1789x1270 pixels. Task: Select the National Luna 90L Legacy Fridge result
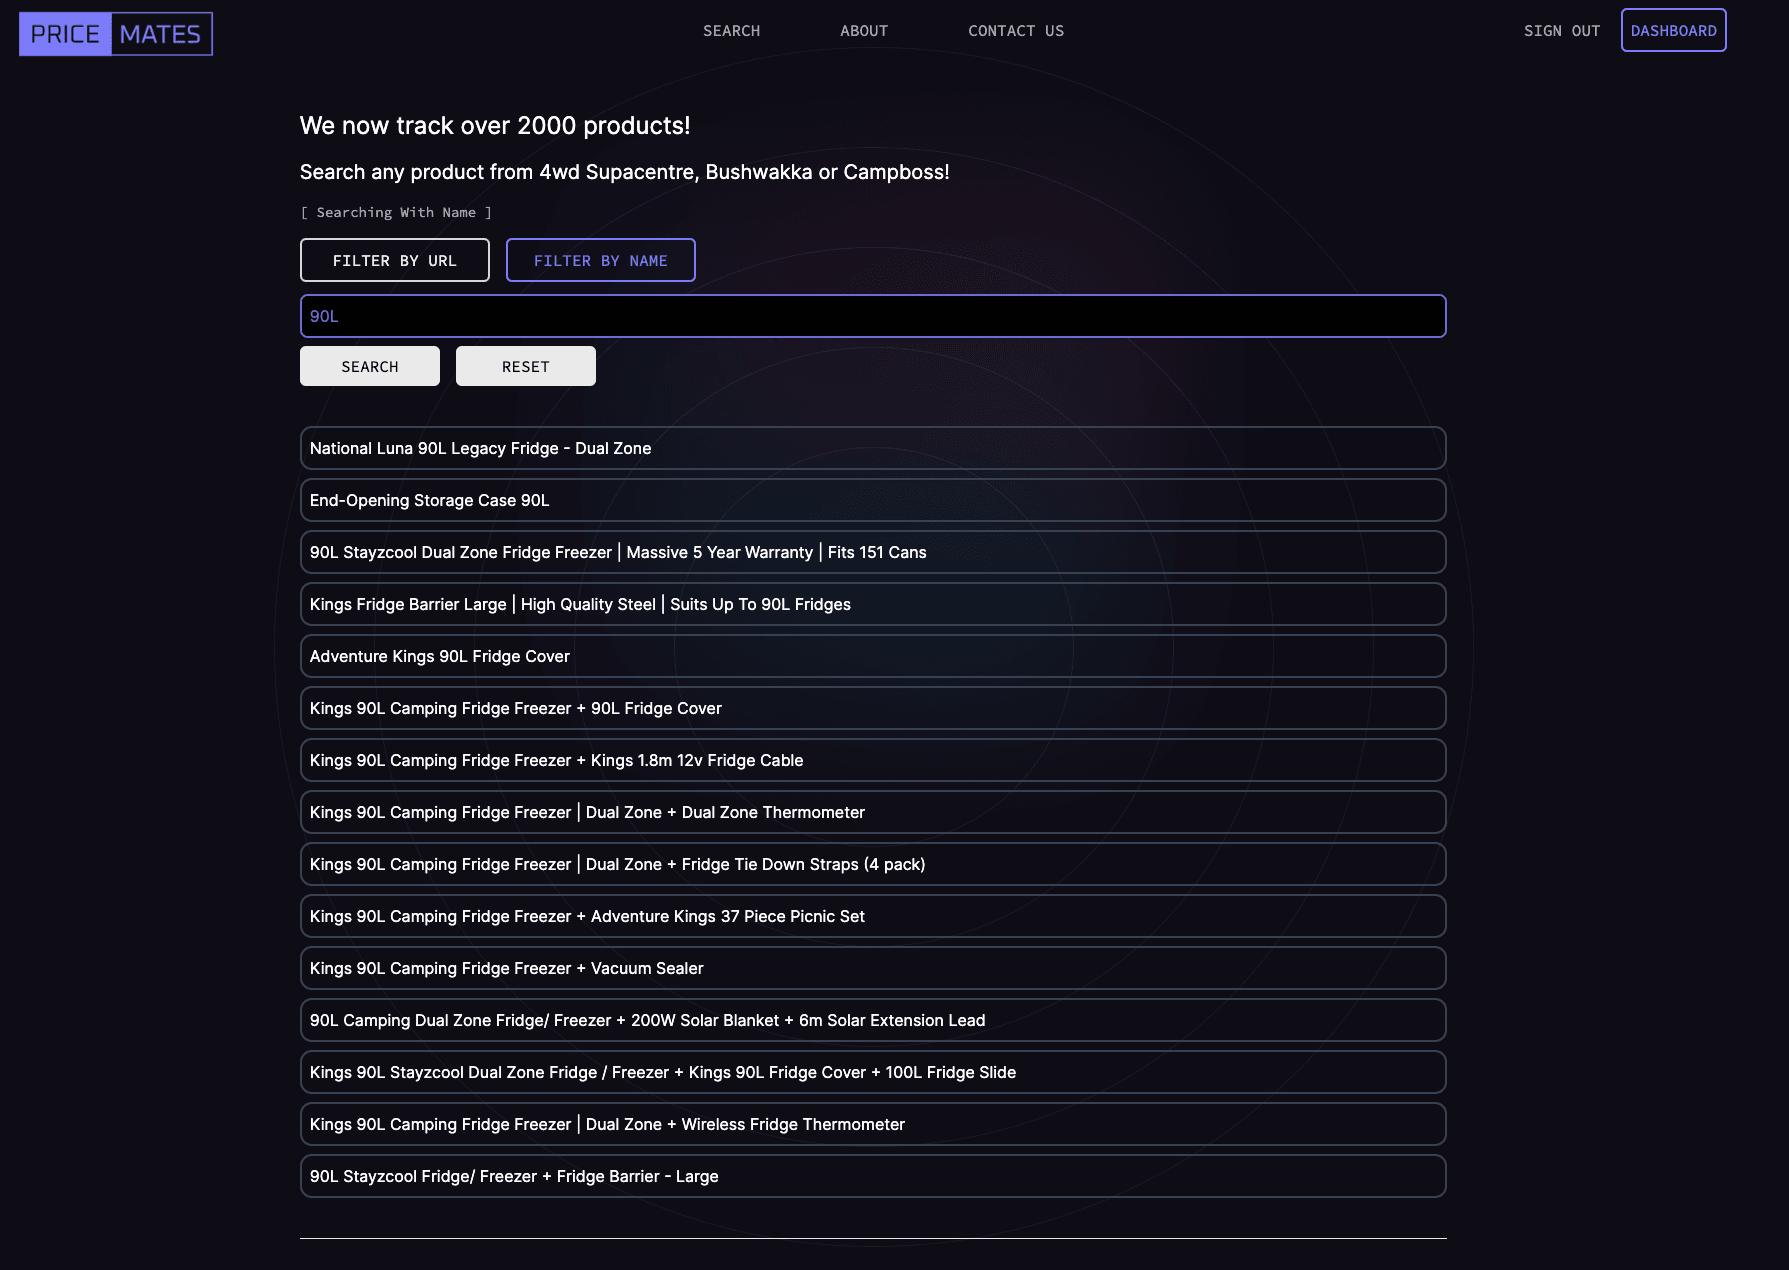click(x=872, y=448)
